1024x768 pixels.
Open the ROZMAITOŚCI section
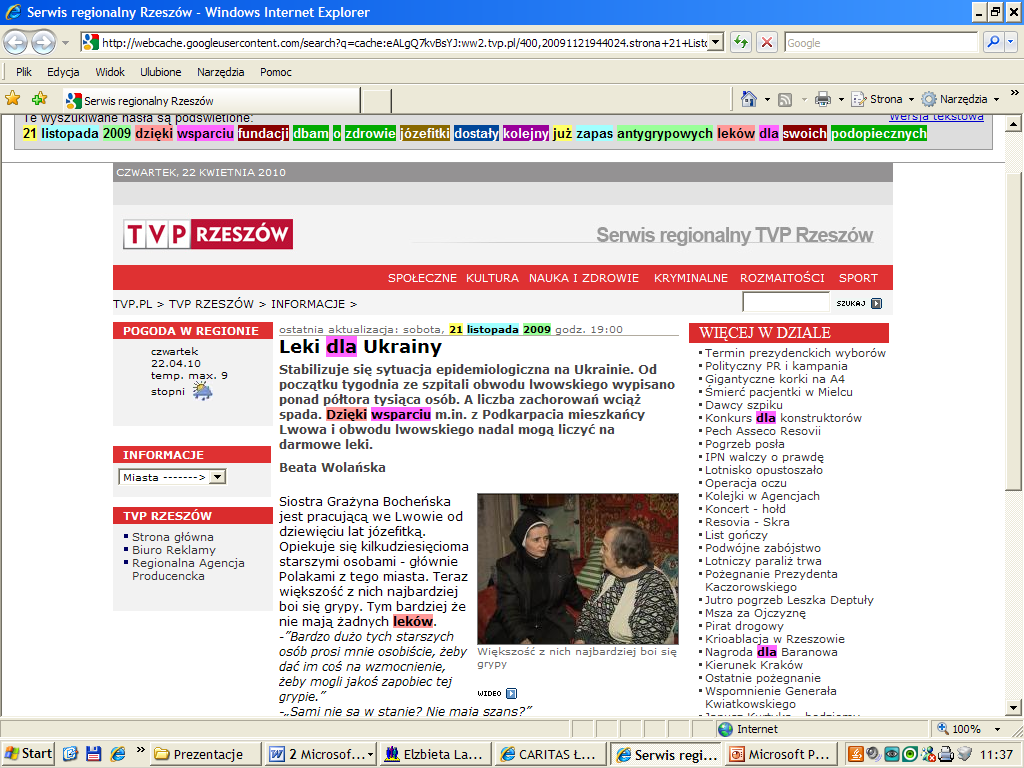[782, 278]
